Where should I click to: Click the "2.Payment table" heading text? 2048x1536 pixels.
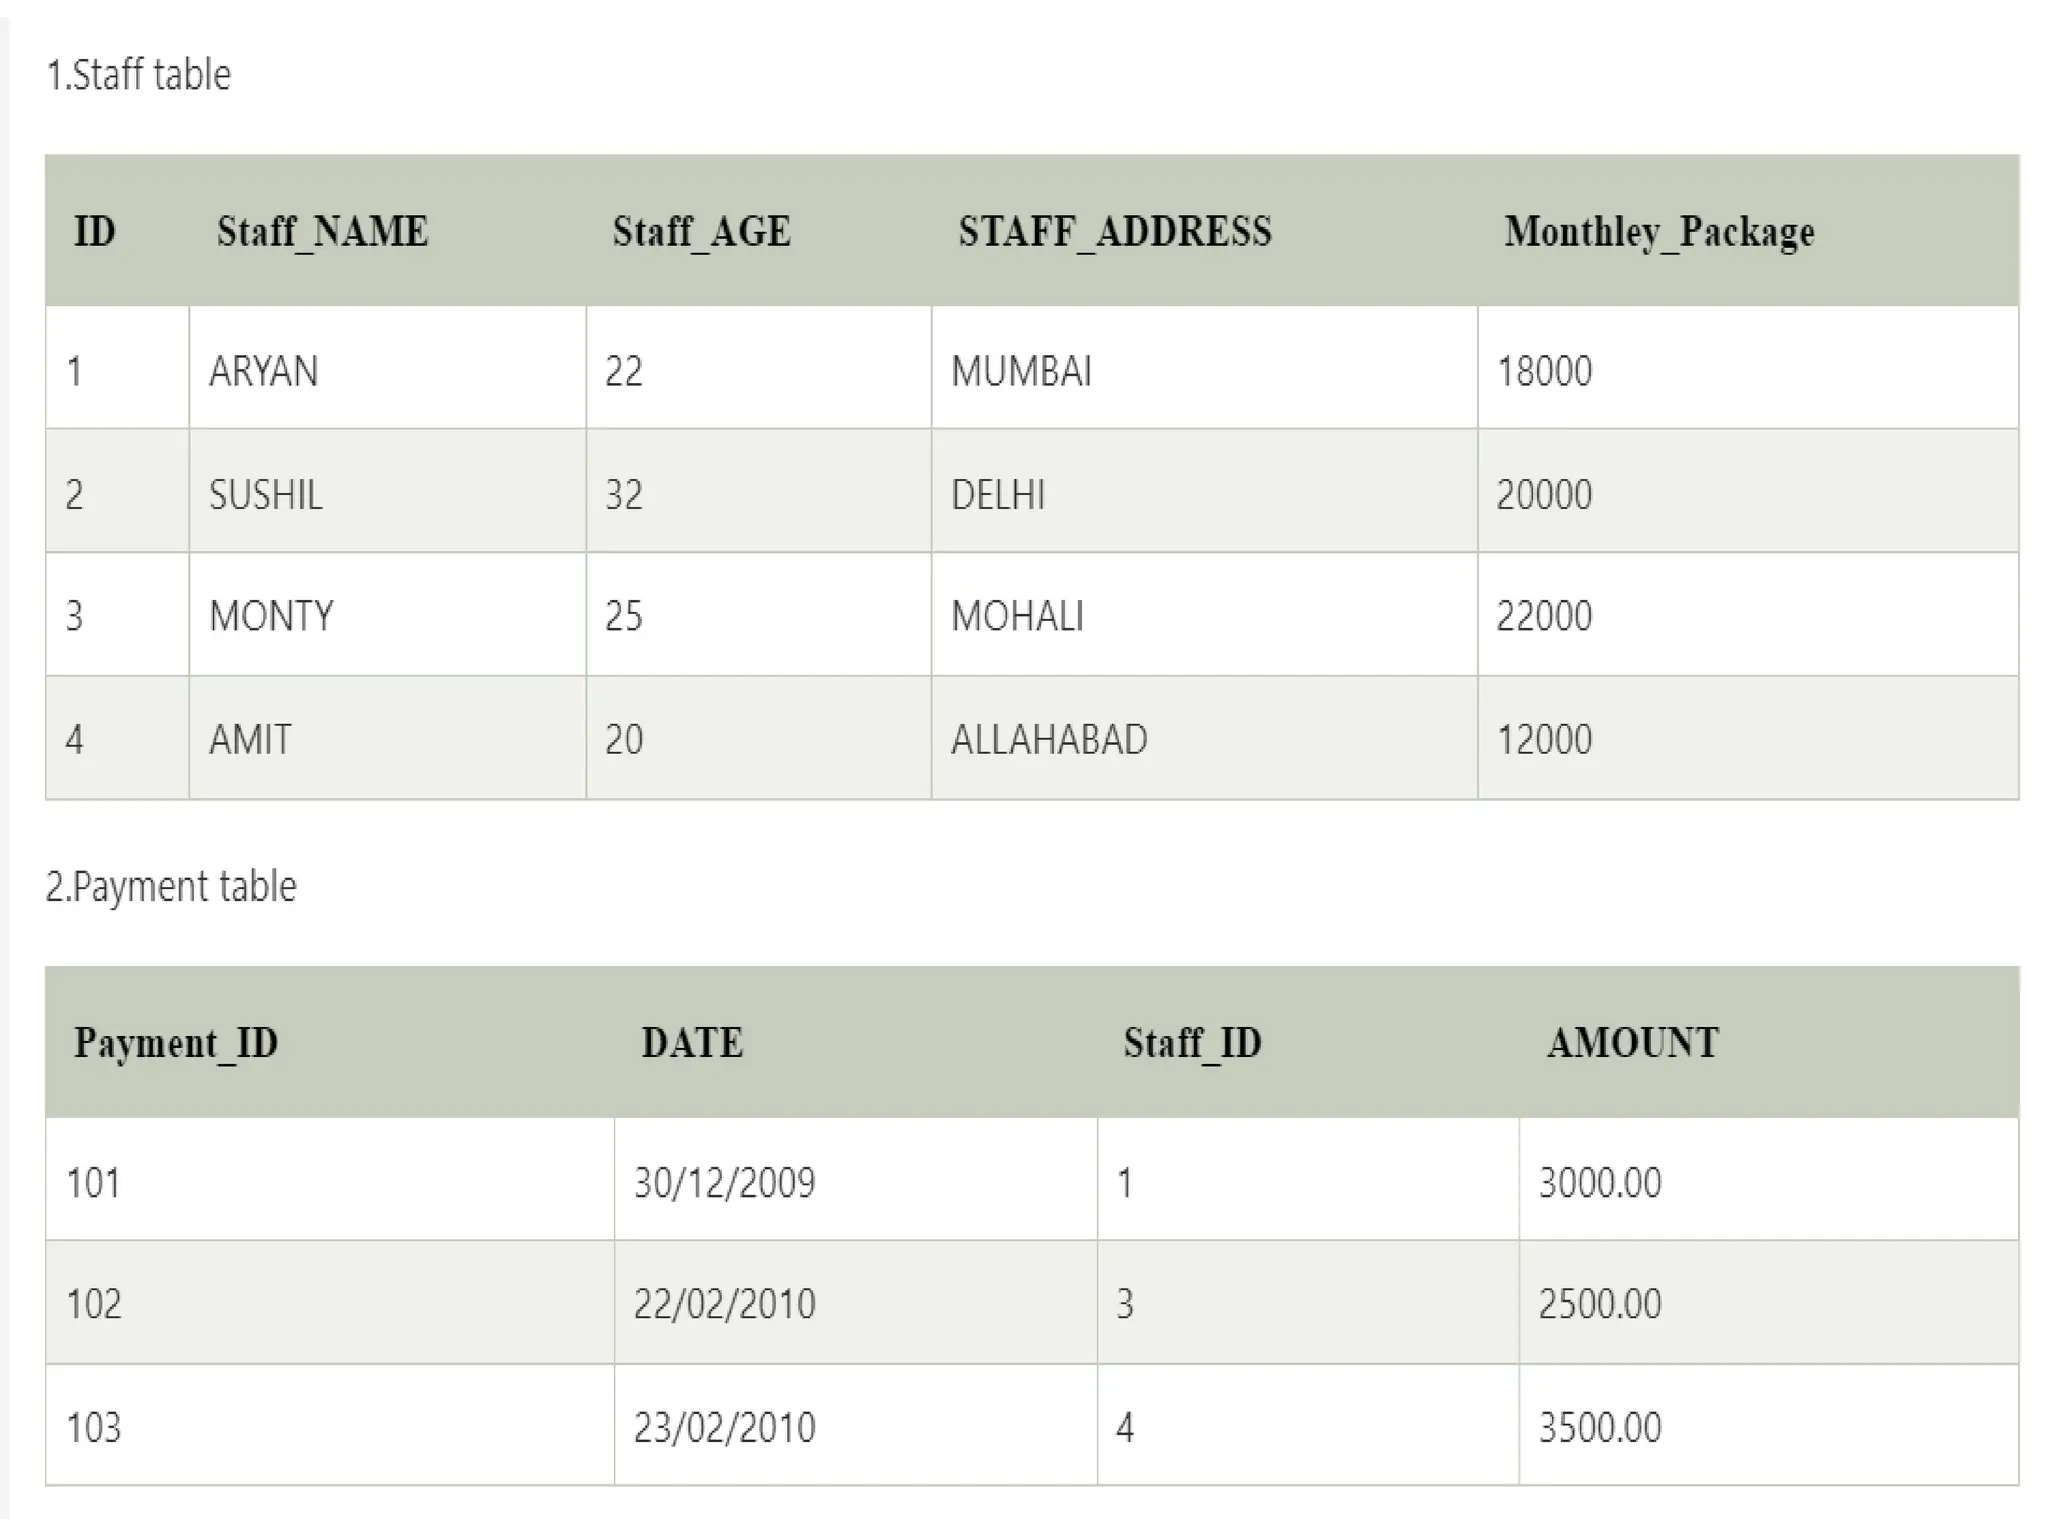tap(171, 887)
